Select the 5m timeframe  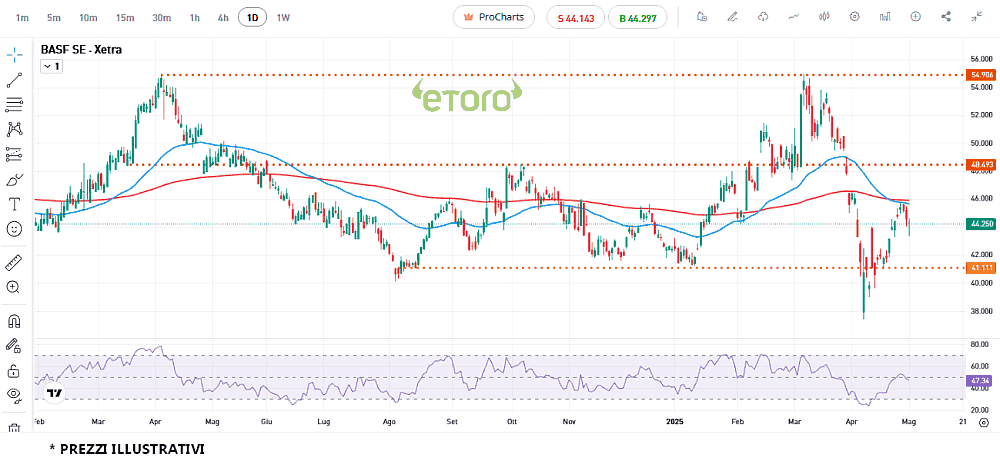(x=54, y=18)
